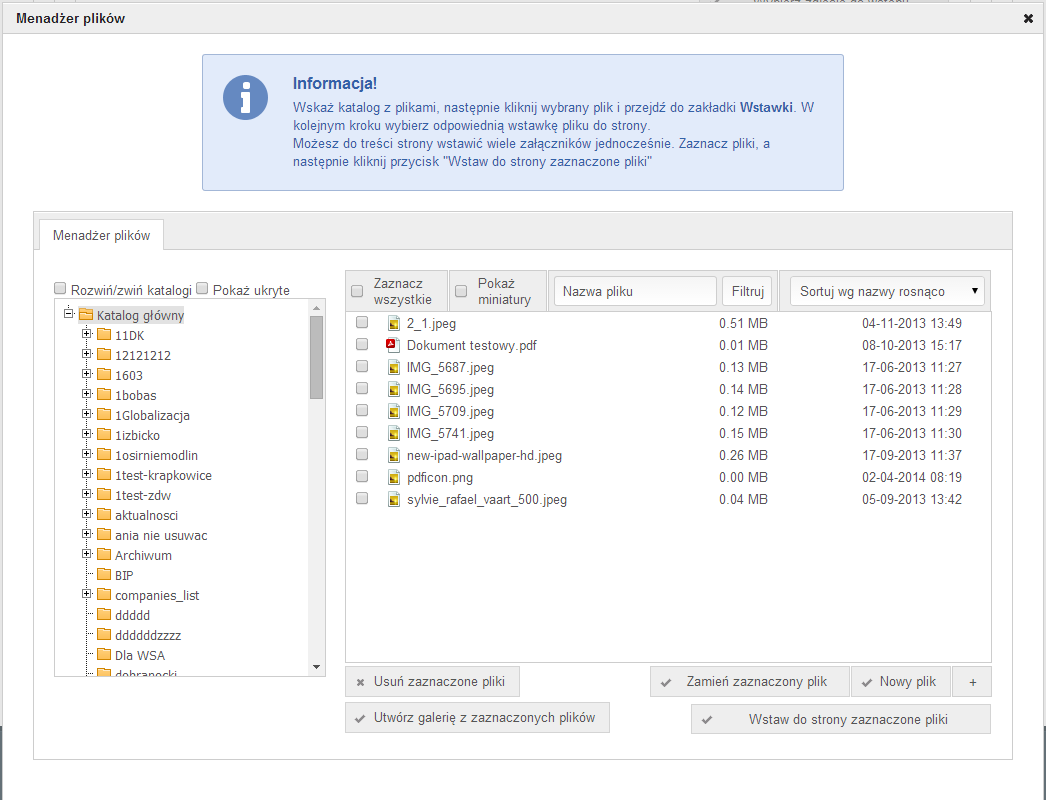Click the image icon of IMG_5741.jpeg
This screenshot has width=1046, height=800.
394,434
